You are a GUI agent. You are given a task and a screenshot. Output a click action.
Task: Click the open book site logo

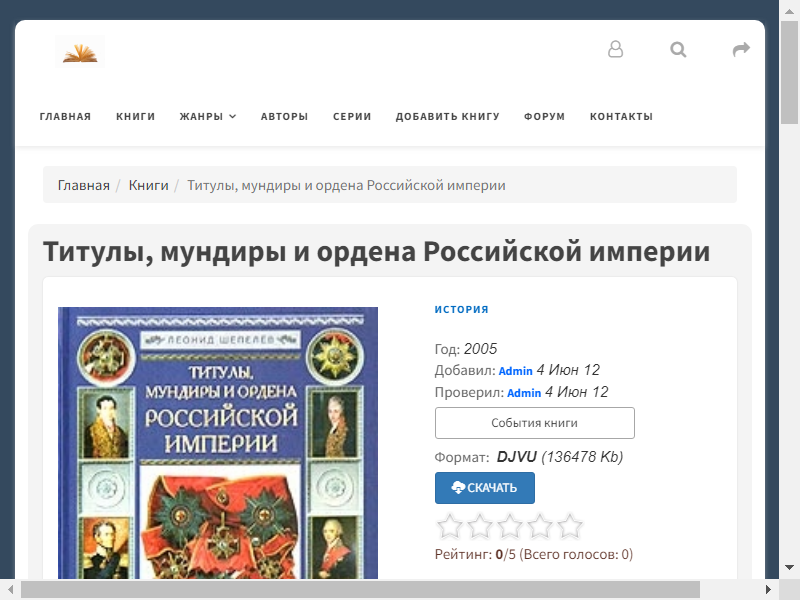(x=80, y=52)
